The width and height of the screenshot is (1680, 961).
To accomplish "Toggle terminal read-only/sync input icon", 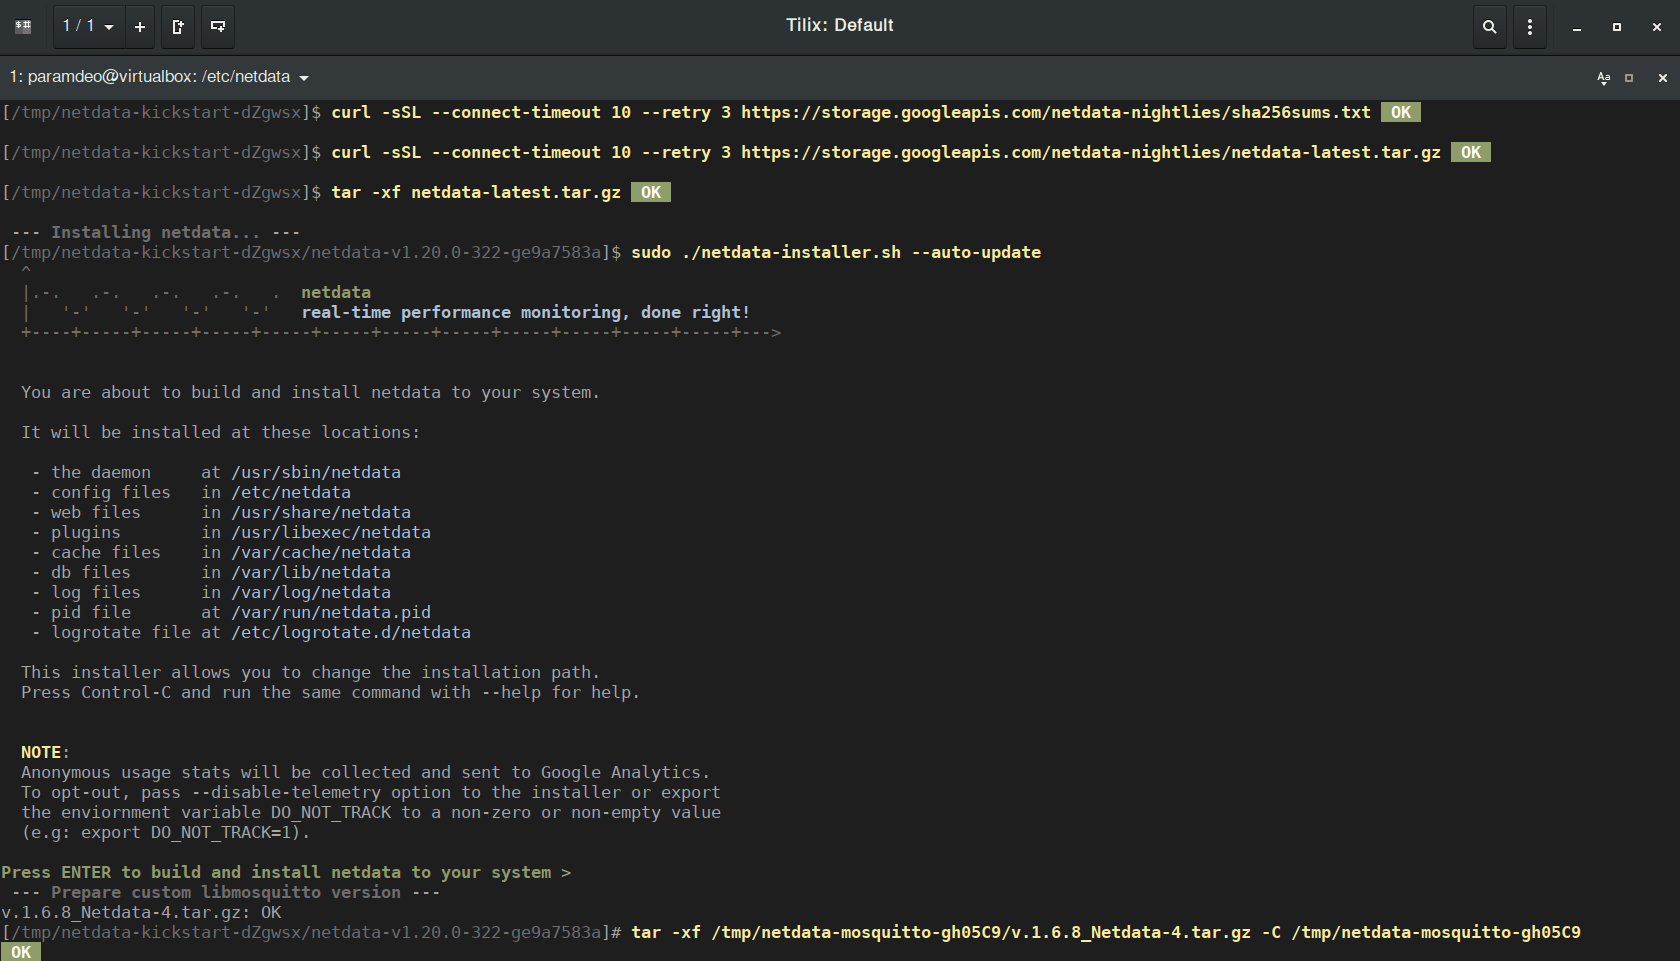I will pos(1604,77).
